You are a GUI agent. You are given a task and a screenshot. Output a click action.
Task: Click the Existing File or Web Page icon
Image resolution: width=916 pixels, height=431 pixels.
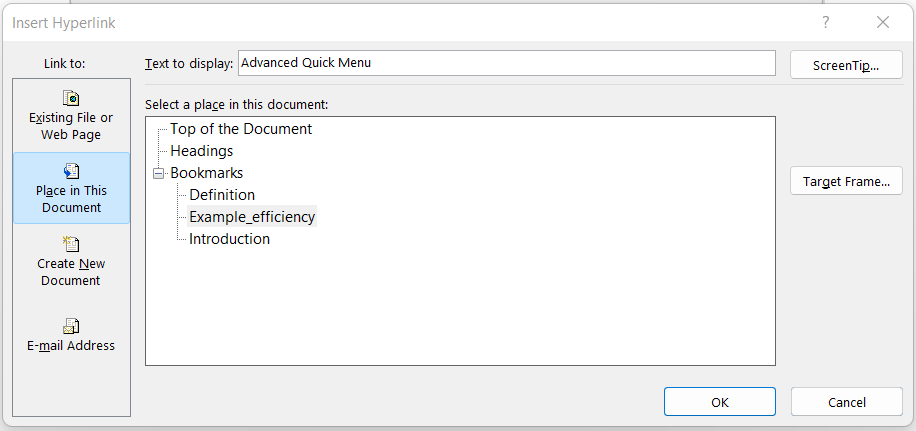[71, 98]
